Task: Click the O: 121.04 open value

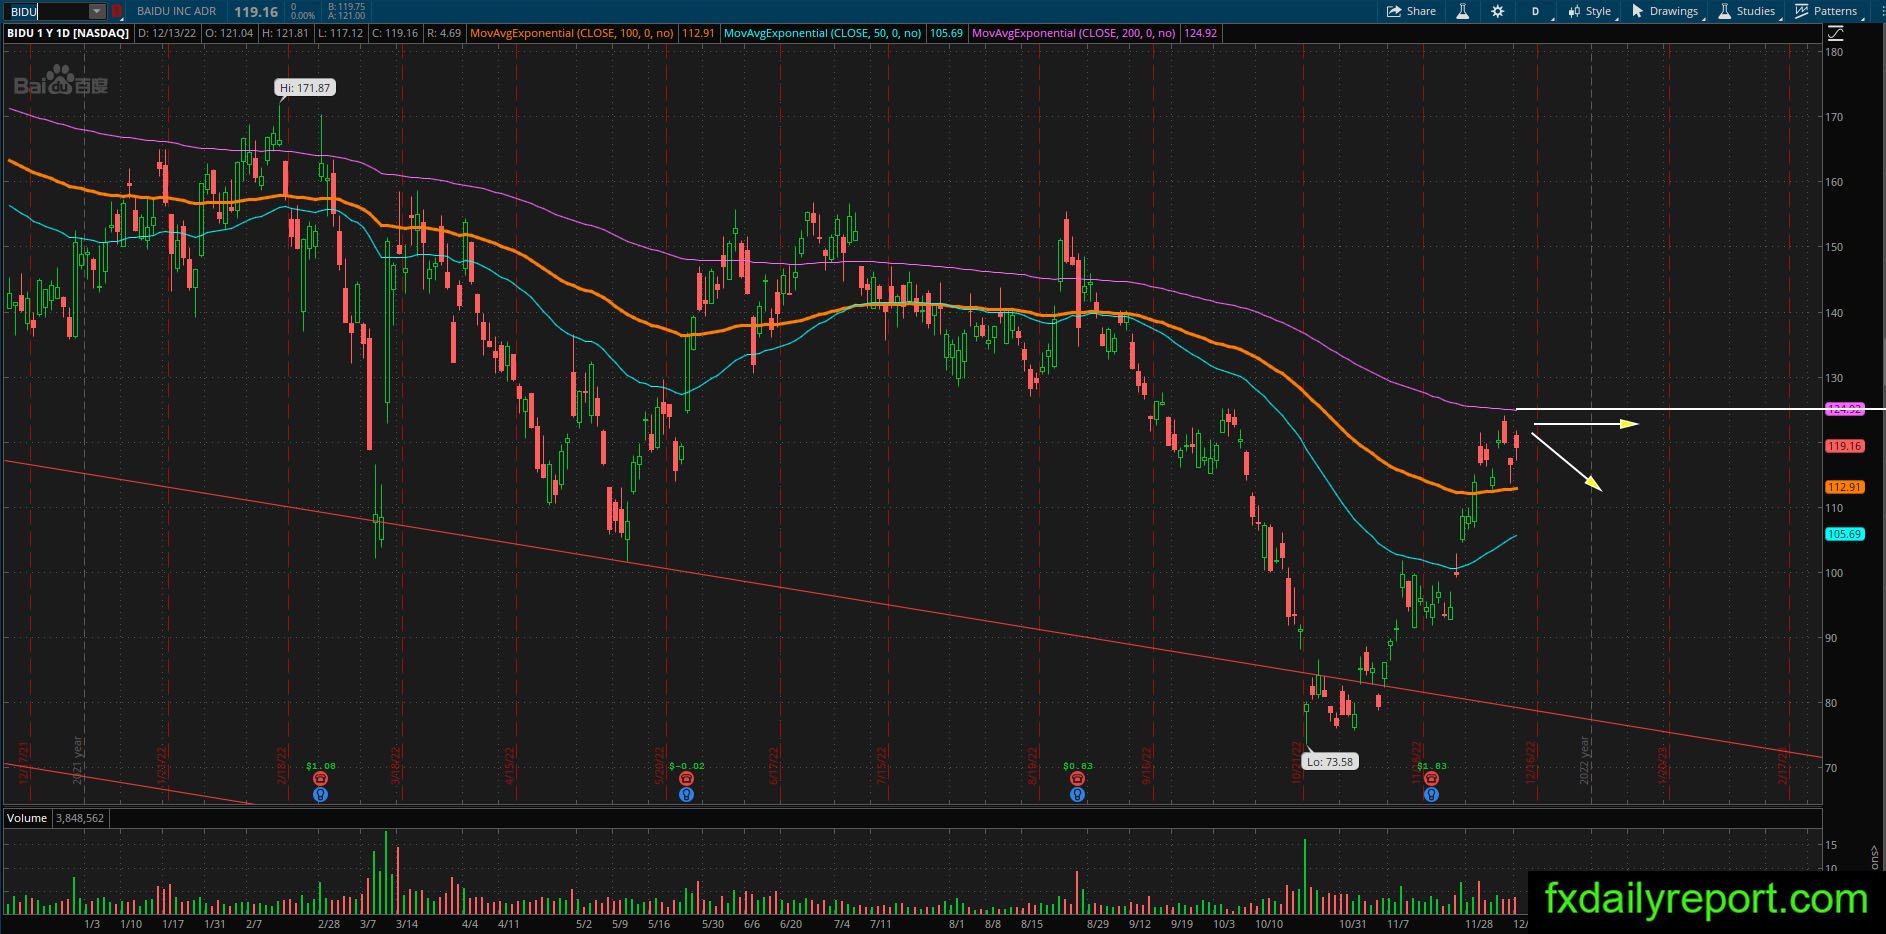Action: click(228, 33)
